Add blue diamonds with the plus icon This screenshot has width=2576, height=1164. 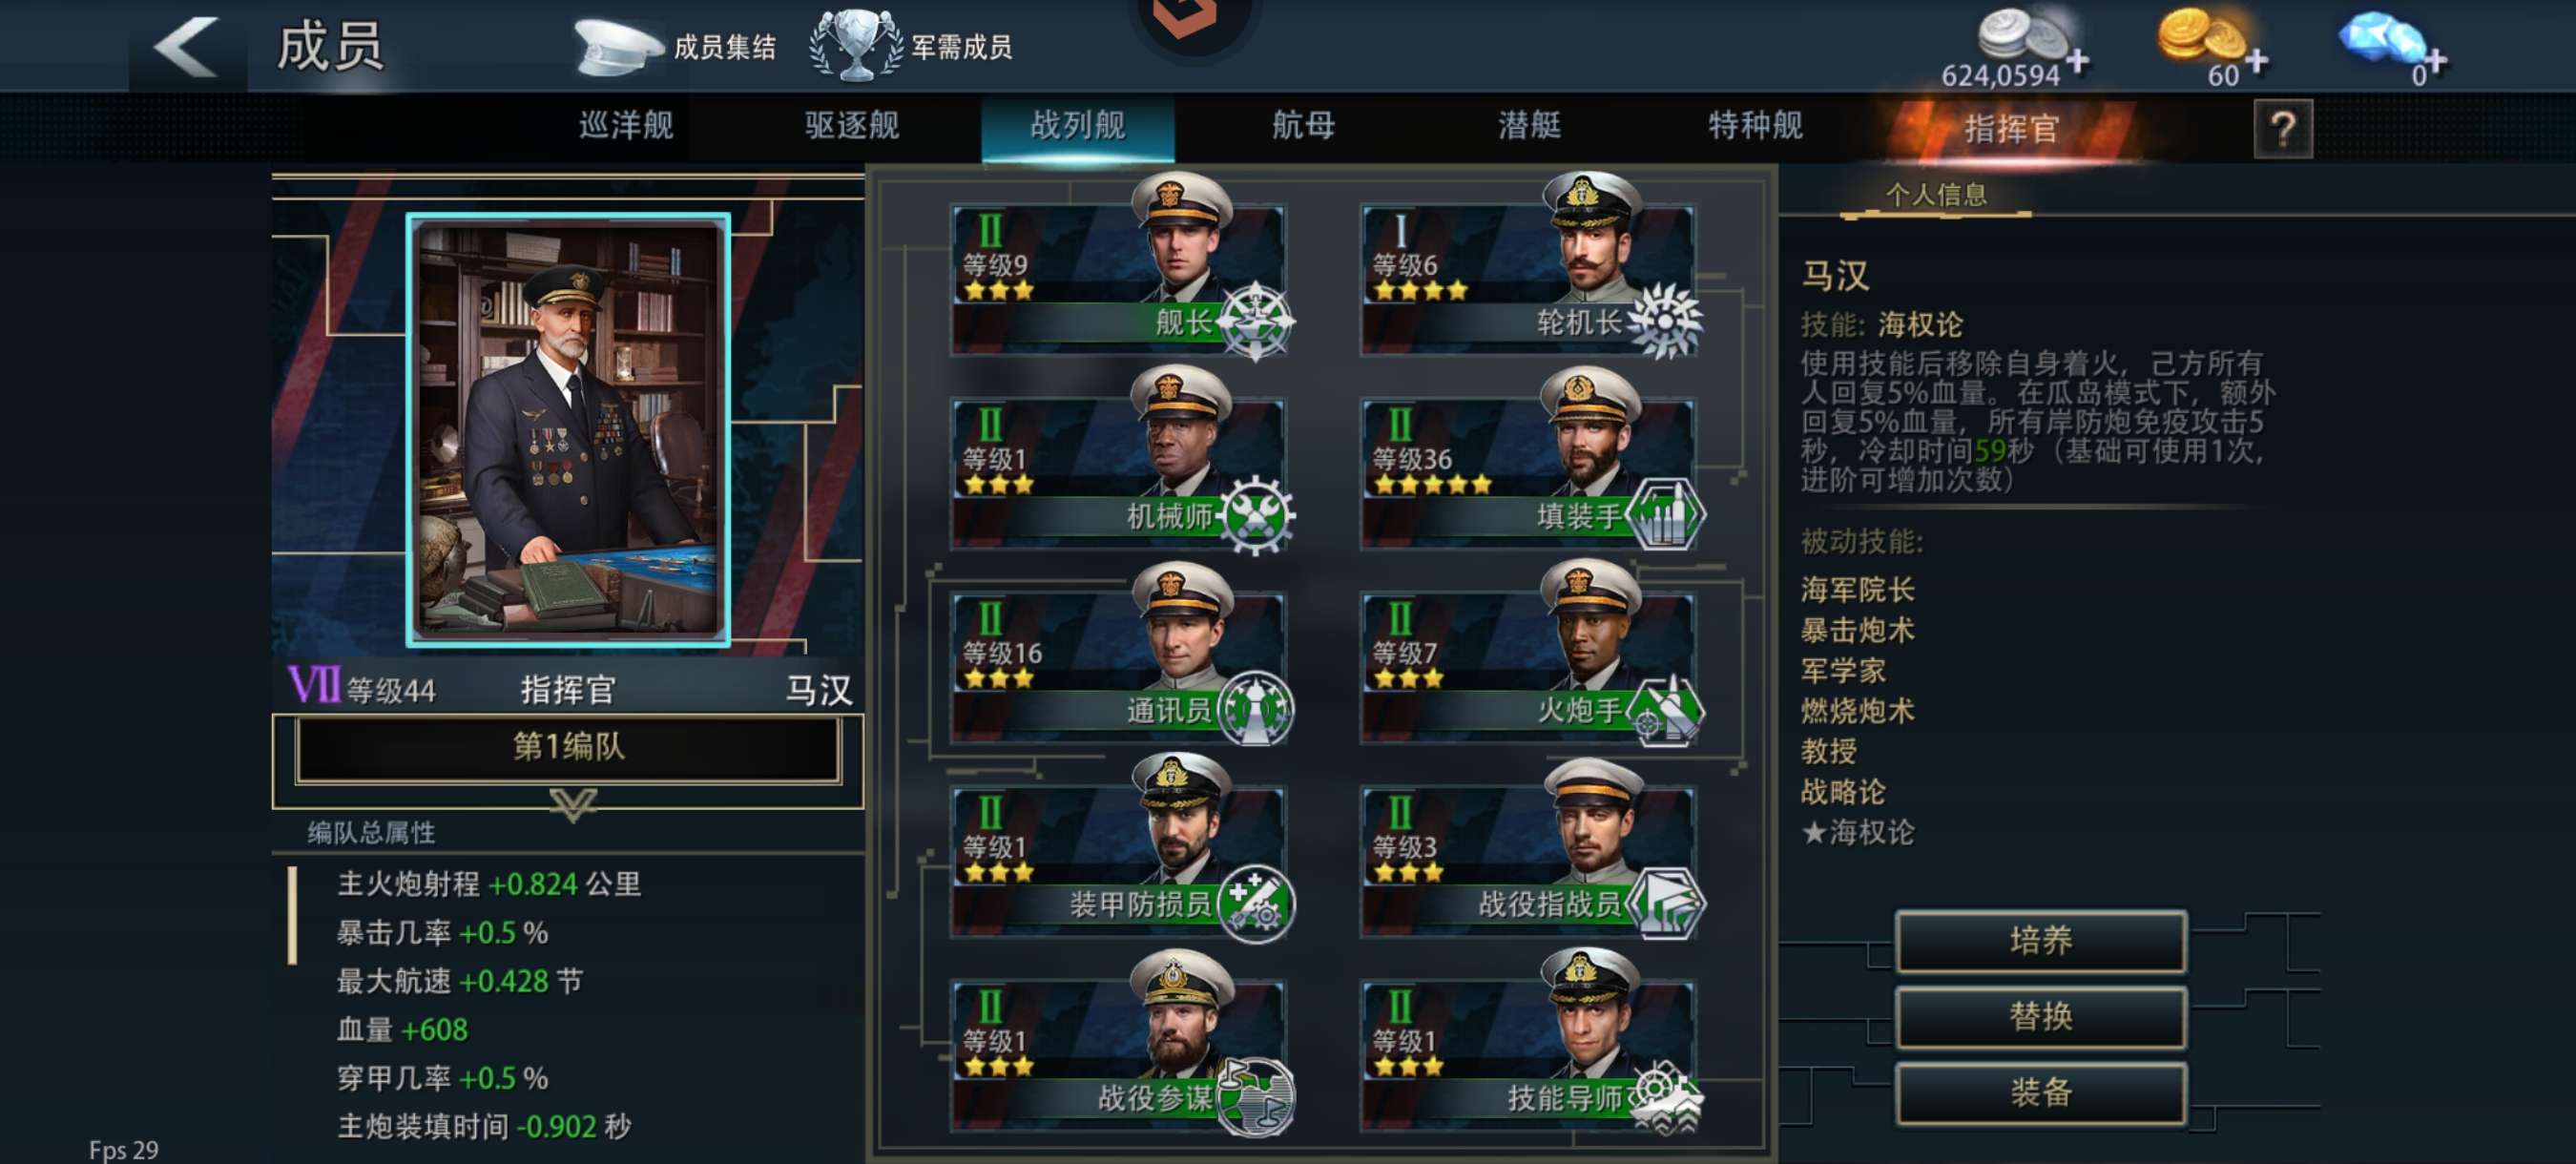(x=2435, y=62)
